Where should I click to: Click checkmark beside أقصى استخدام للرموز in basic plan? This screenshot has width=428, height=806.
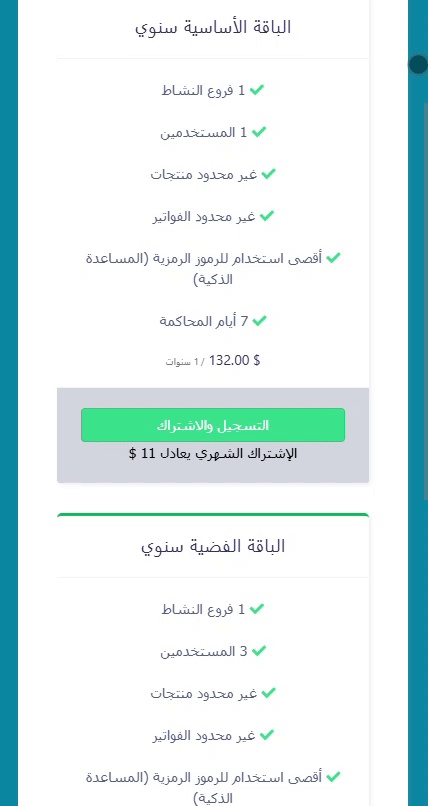333,258
